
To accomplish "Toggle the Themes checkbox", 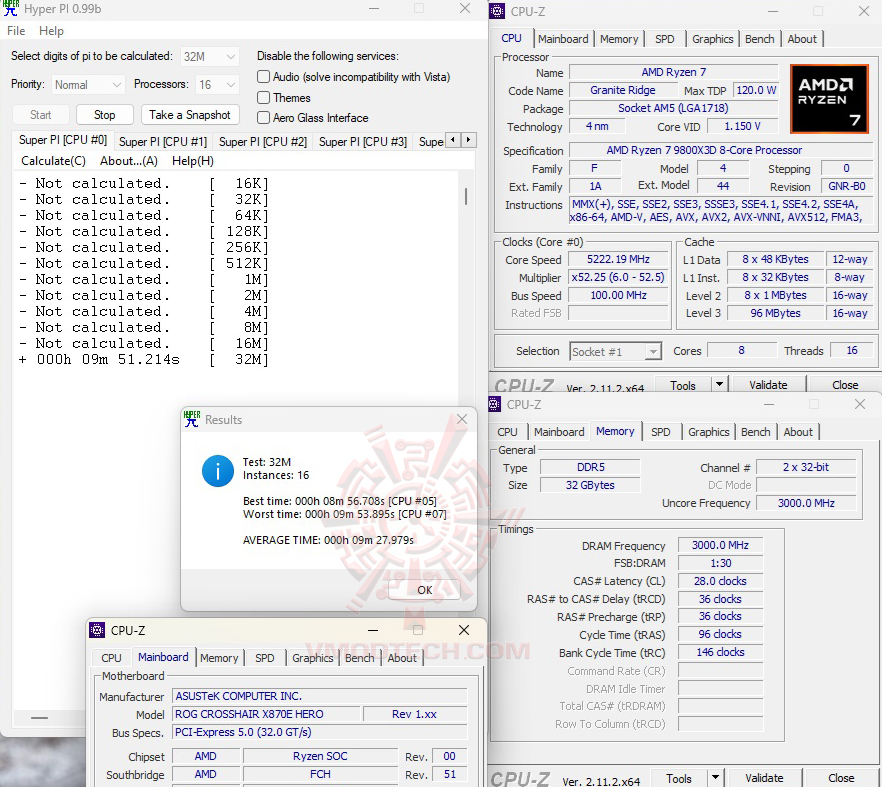I will click(263, 97).
